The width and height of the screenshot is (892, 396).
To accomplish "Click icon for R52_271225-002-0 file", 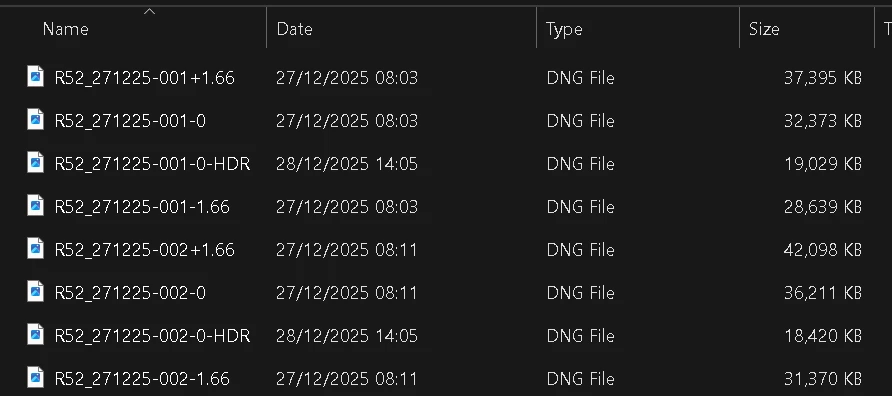I will [35, 292].
